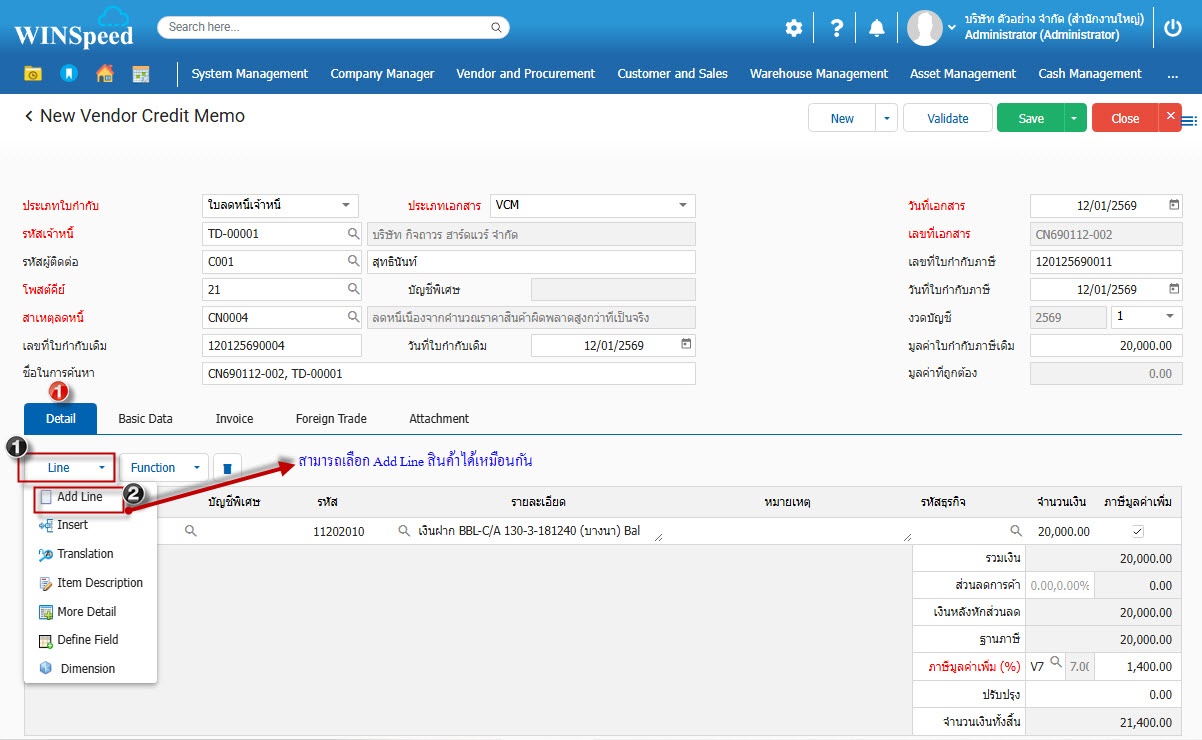Open the accounting period dropdown
Image resolution: width=1202 pixels, height=740 pixels.
(x=1169, y=317)
